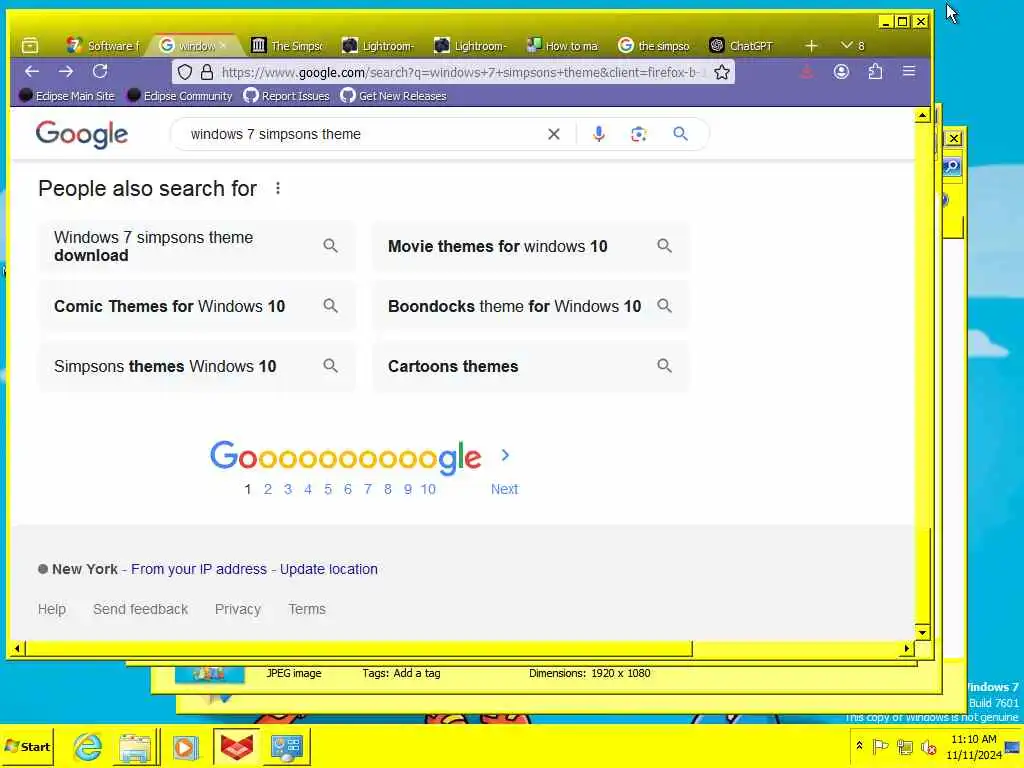
Task: Reload the current Google page
Action: 100,72
